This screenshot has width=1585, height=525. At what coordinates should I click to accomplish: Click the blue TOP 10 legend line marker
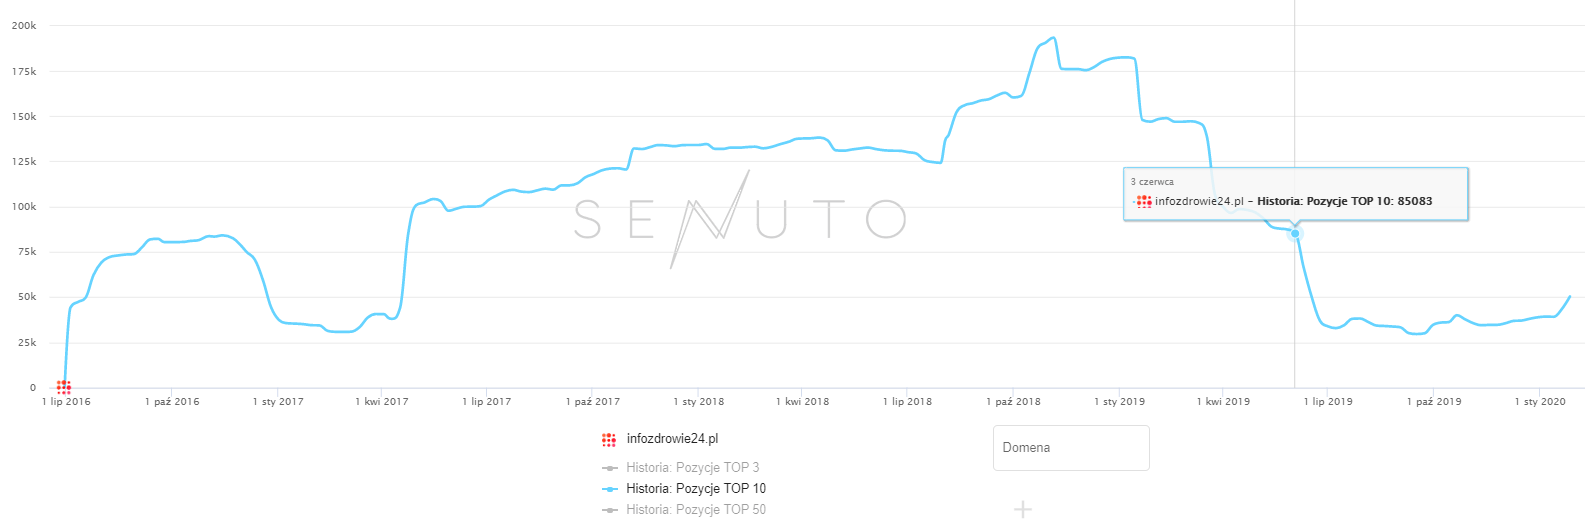click(609, 489)
